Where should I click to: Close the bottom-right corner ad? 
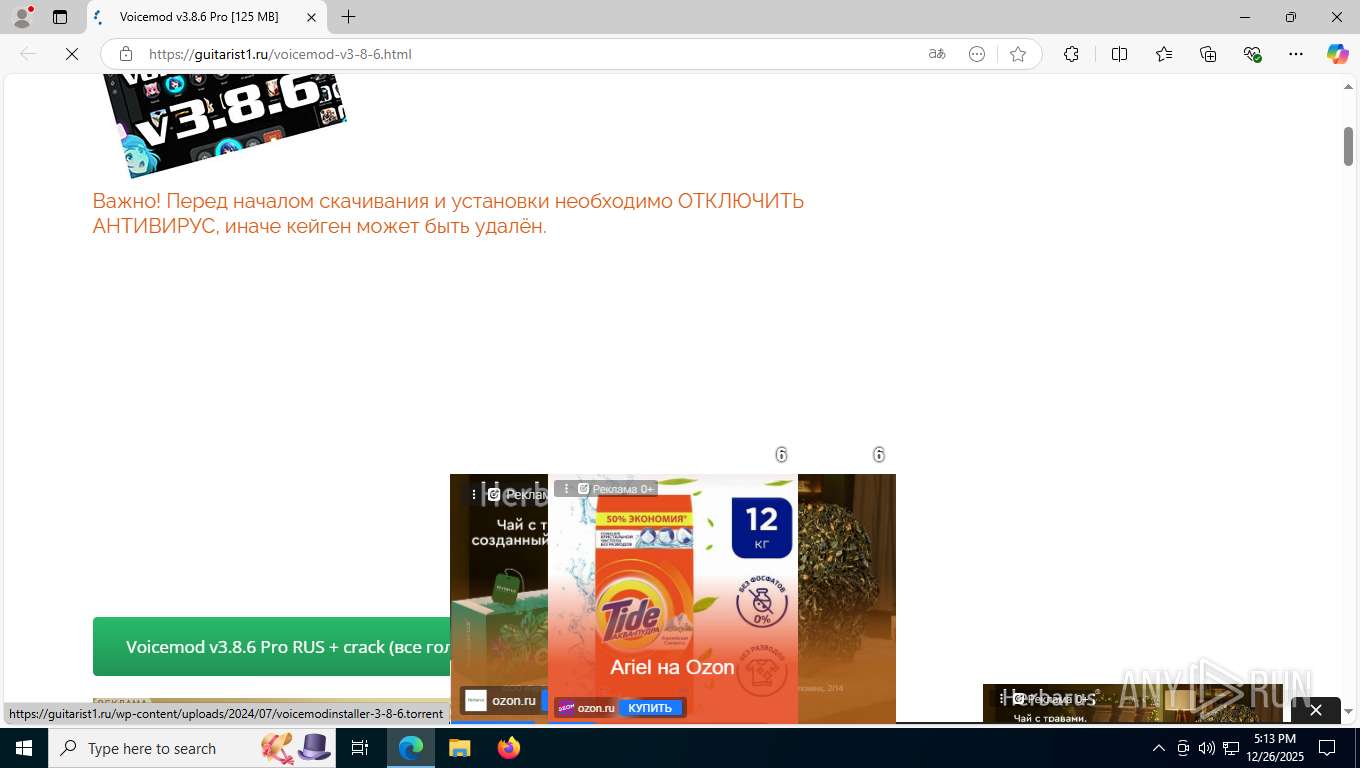point(1316,710)
